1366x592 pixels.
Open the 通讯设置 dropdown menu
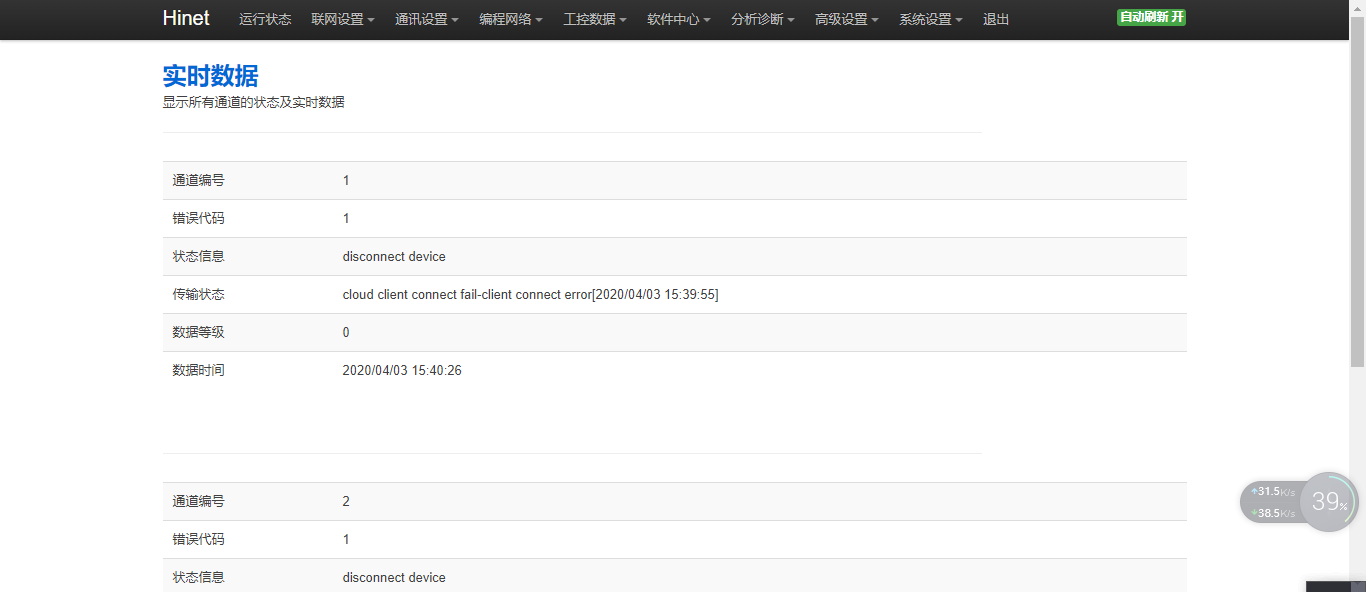pos(427,19)
